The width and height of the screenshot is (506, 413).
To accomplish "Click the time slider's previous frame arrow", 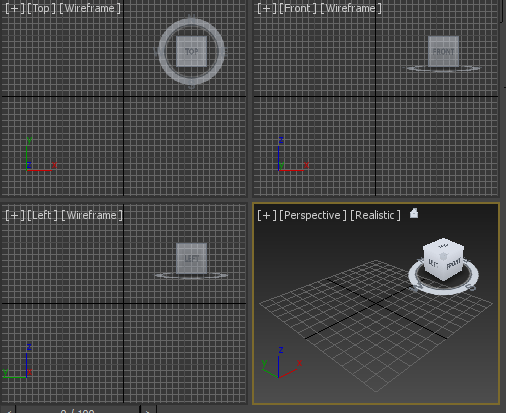I will point(8,410).
